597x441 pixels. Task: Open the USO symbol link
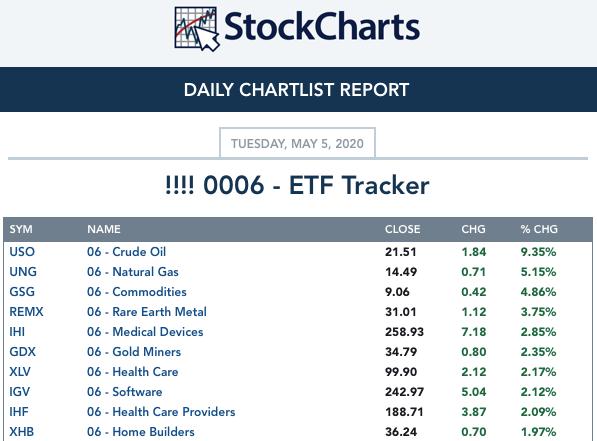pyautogui.click(x=22, y=252)
